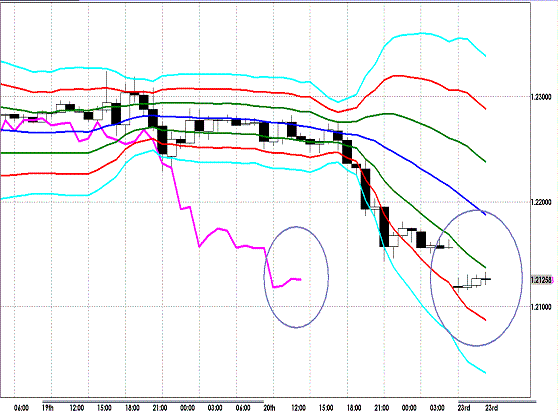Click the 12:00 label just after 20th
The height and width of the screenshot is (414, 558).
[298, 408]
